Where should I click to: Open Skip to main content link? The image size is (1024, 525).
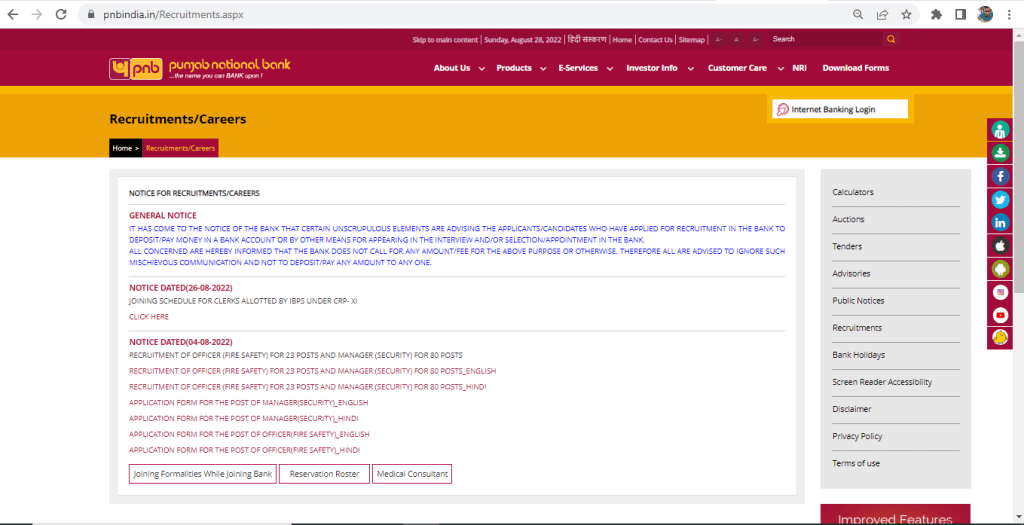[x=445, y=40]
